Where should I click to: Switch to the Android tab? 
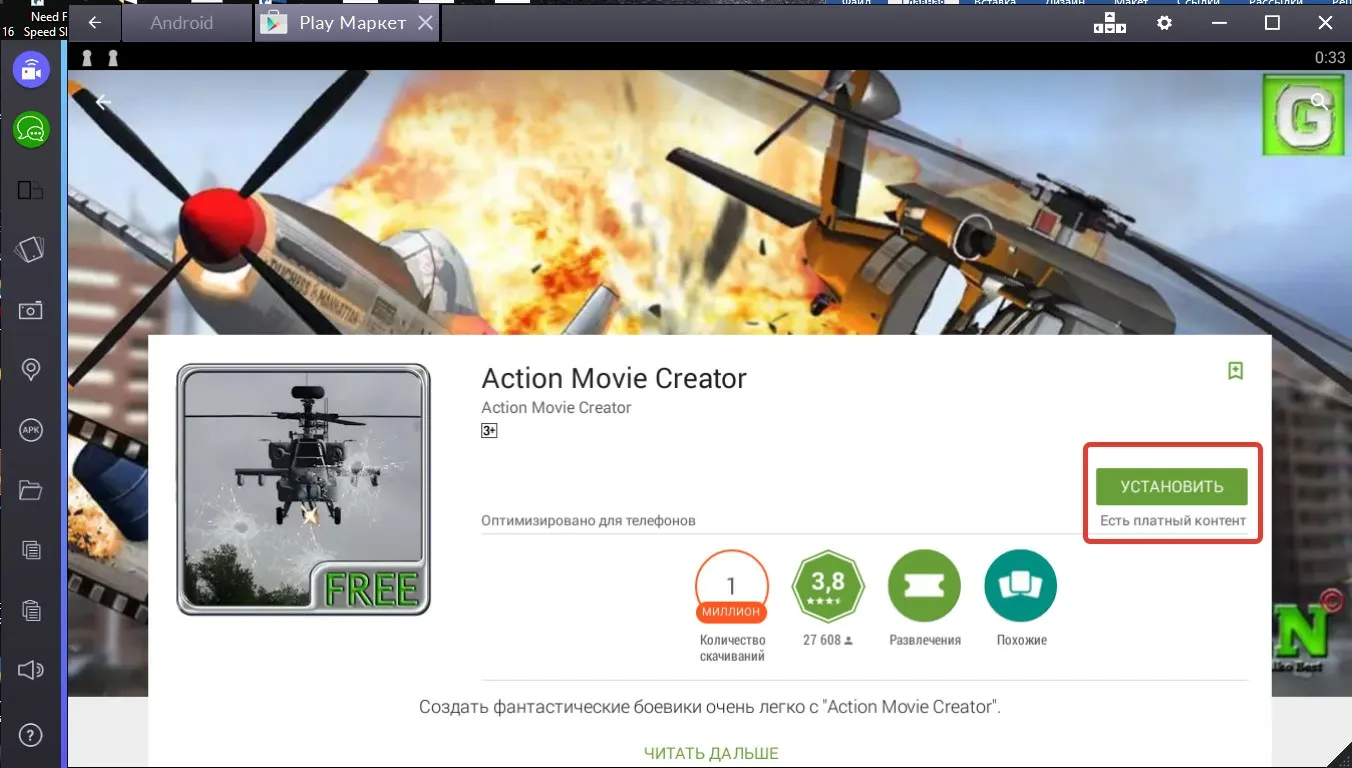click(x=182, y=23)
